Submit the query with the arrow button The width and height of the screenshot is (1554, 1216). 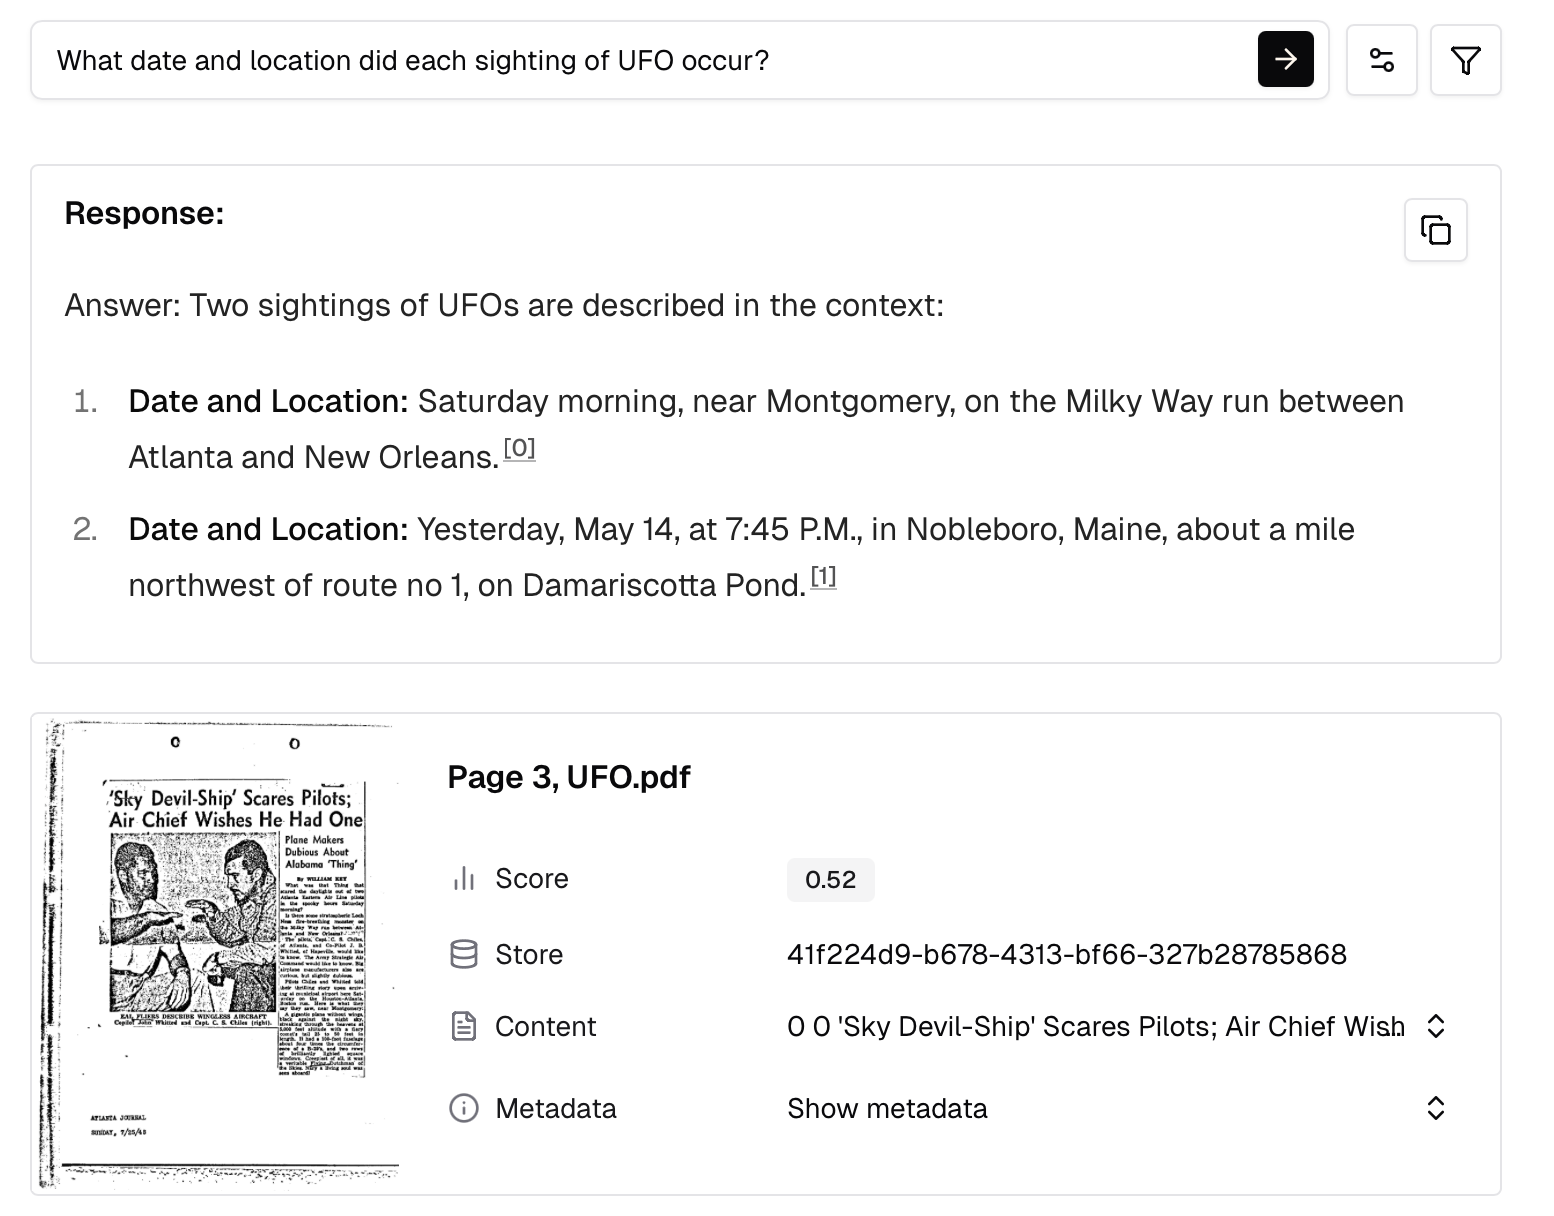coord(1285,60)
